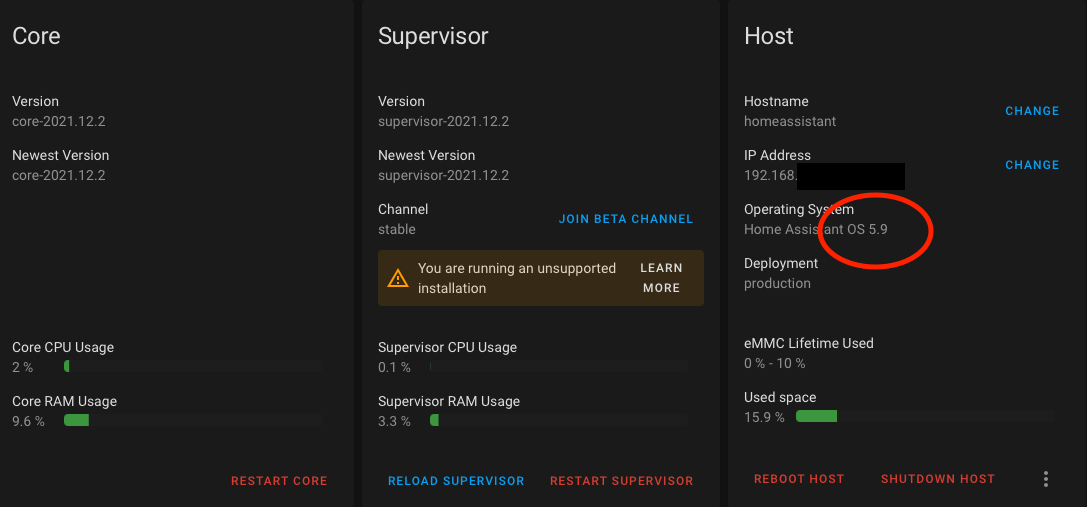The height and width of the screenshot is (507, 1087).
Task: Click the '0.1 %' Supervisor CPU value
Action: pyautogui.click(x=394, y=368)
